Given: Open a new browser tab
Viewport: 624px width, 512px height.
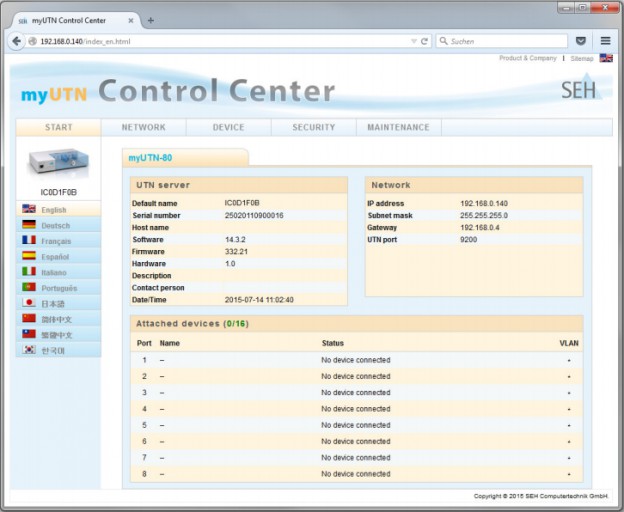Looking at the screenshot, I should click(x=151, y=20).
